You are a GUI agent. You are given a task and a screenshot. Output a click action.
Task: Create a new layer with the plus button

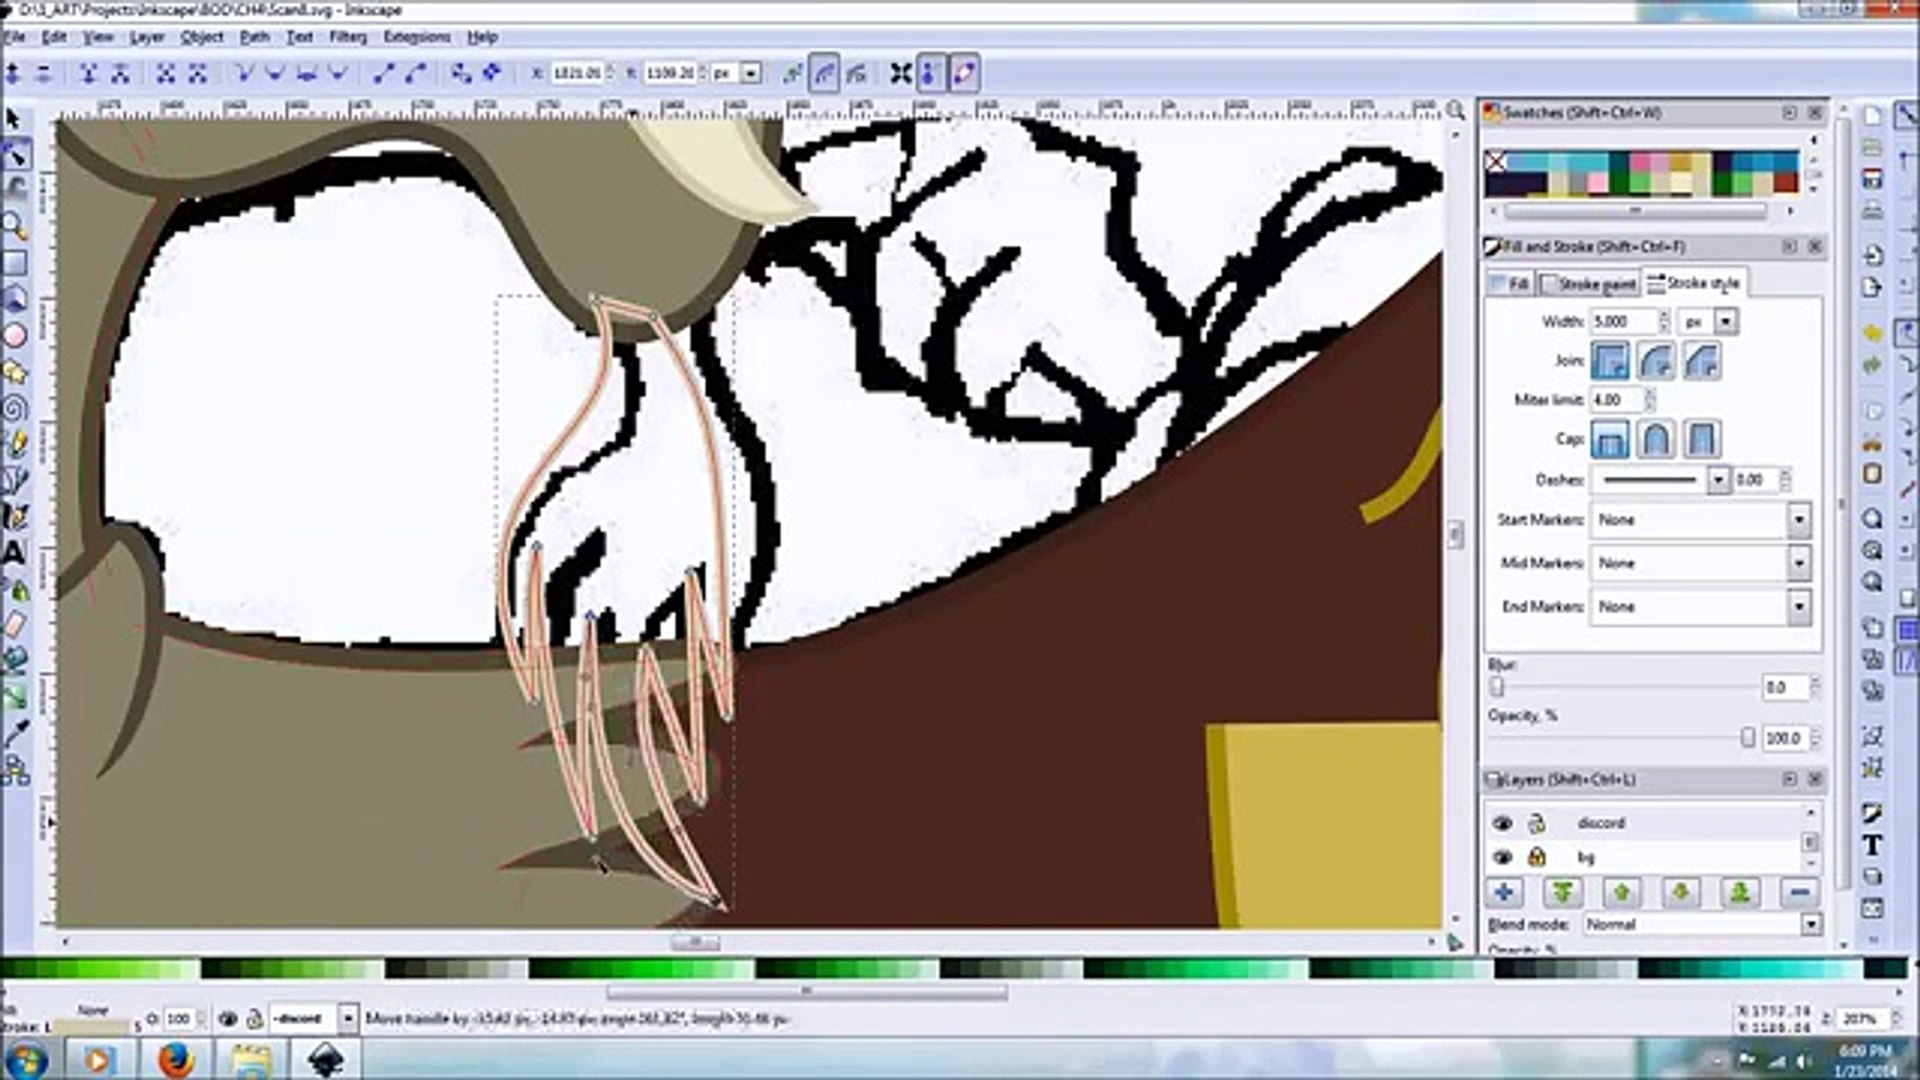(1504, 892)
